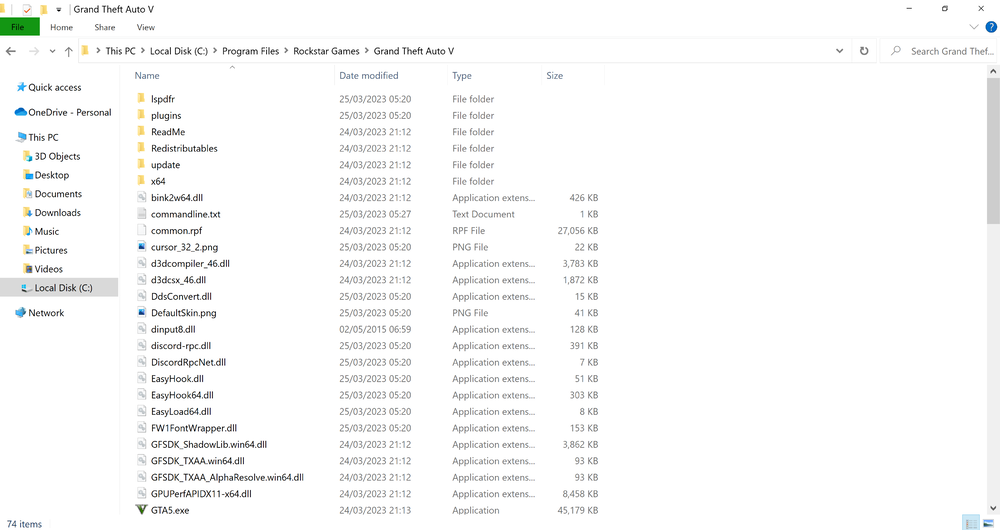The image size is (1000, 530).
Task: Click the Network icon in sidebar
Action: coord(21,313)
